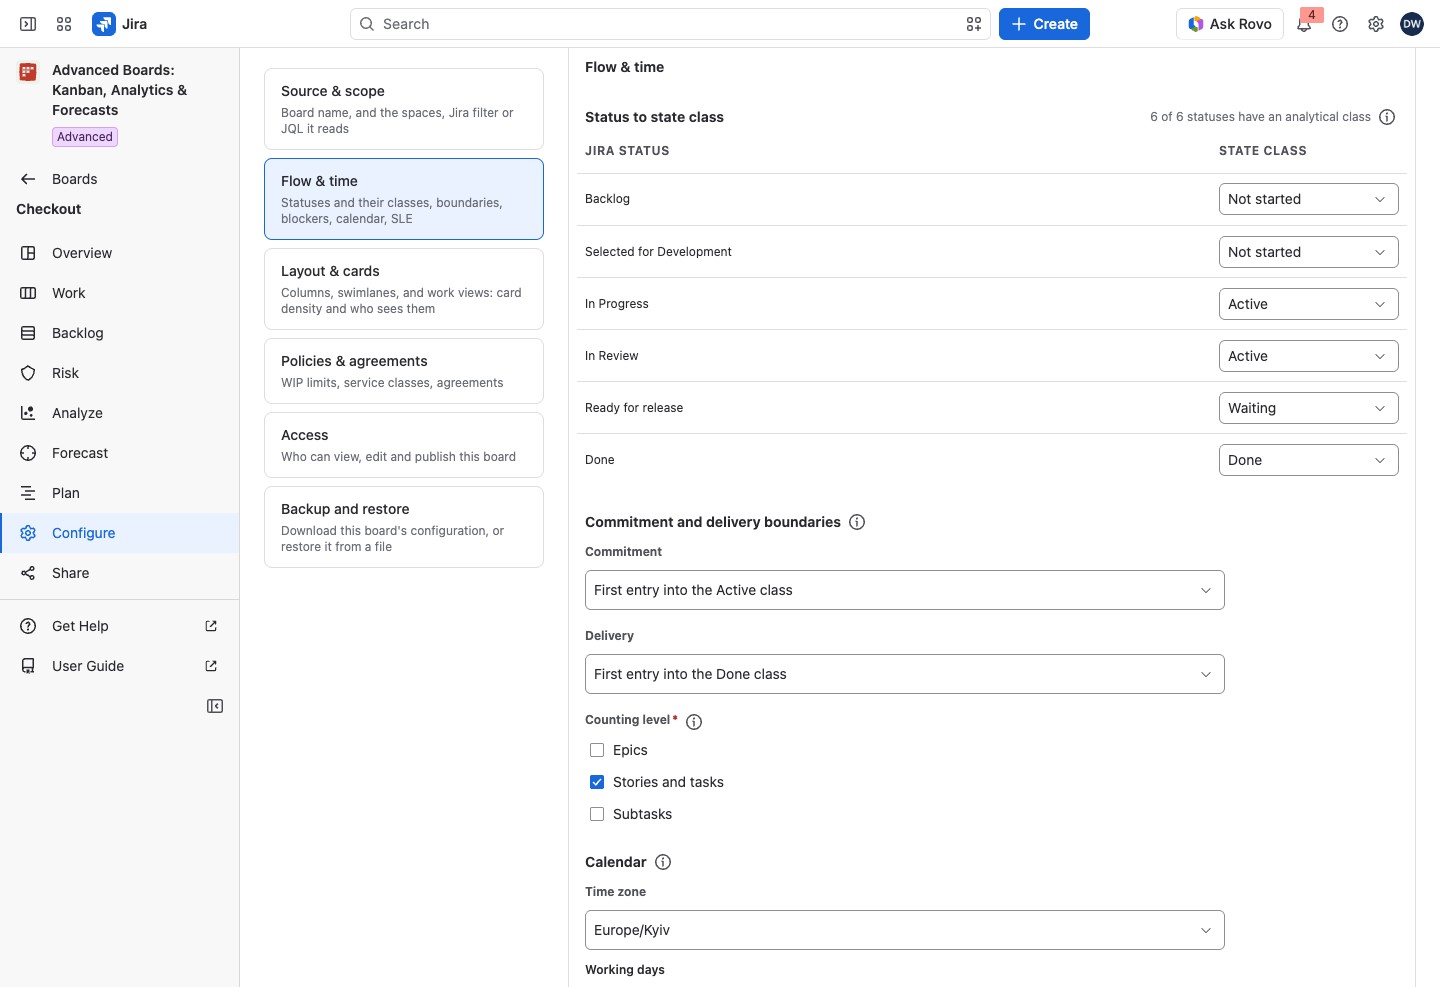This screenshot has width=1440, height=987.
Task: Open the DW profile avatar
Action: [1412, 24]
